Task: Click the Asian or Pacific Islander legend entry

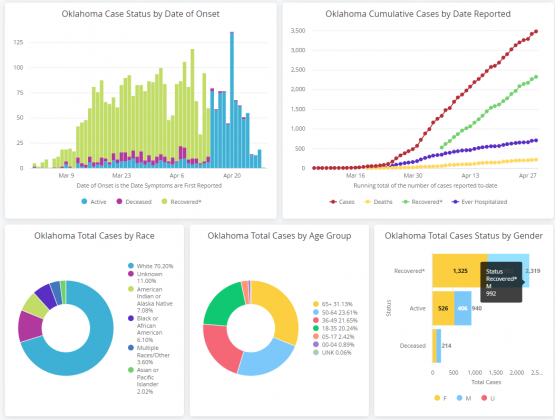Action: coord(144,381)
